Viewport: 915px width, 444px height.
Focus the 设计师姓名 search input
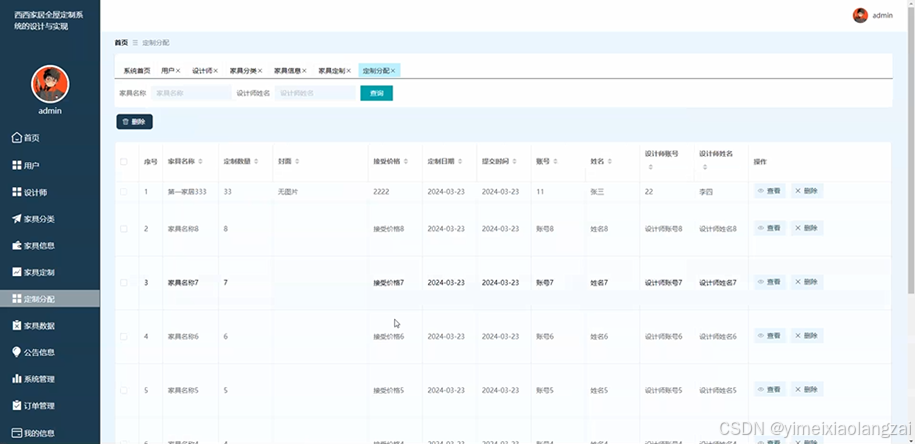point(315,93)
